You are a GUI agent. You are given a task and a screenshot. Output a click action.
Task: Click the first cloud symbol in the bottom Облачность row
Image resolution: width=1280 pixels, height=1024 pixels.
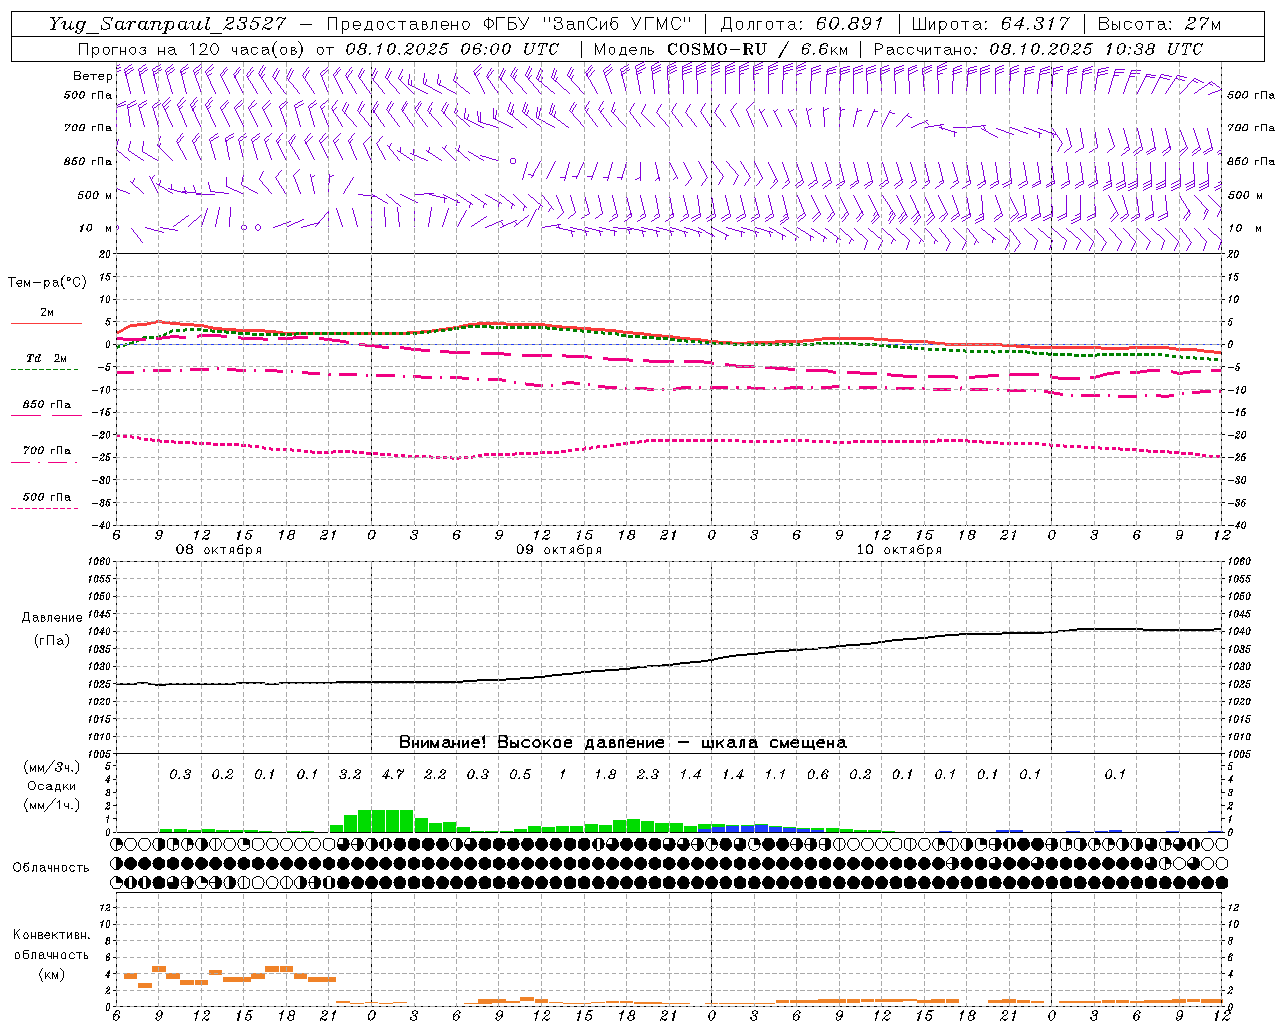[116, 882]
